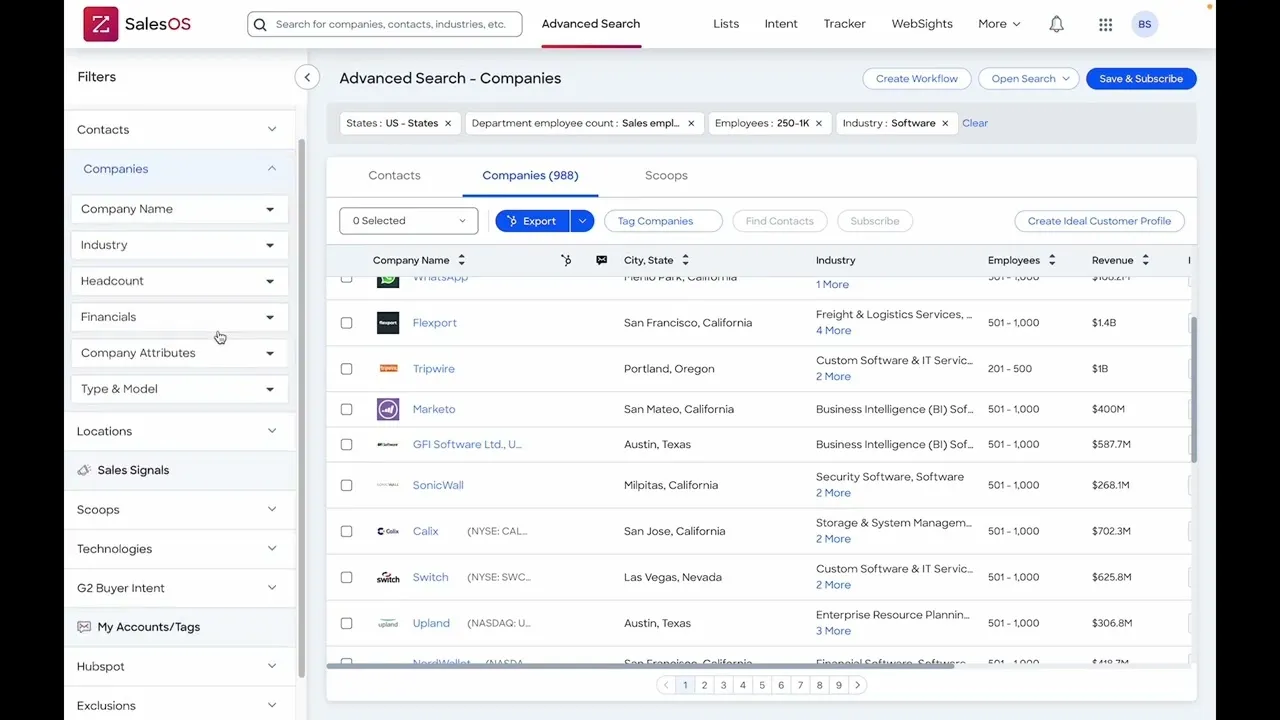Switch to the Scoops tab
Screen dimensions: 1280x720
[x=666, y=175]
